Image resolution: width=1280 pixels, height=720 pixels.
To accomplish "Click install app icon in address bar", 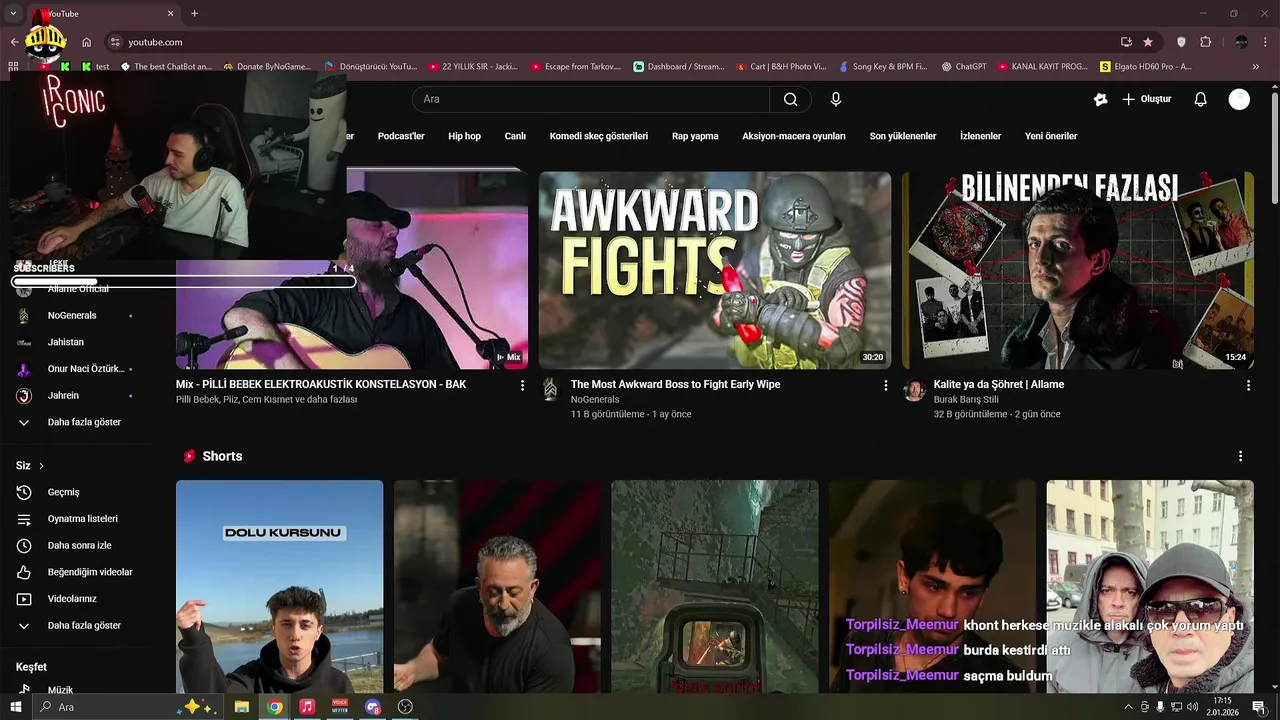I will (x=1126, y=42).
